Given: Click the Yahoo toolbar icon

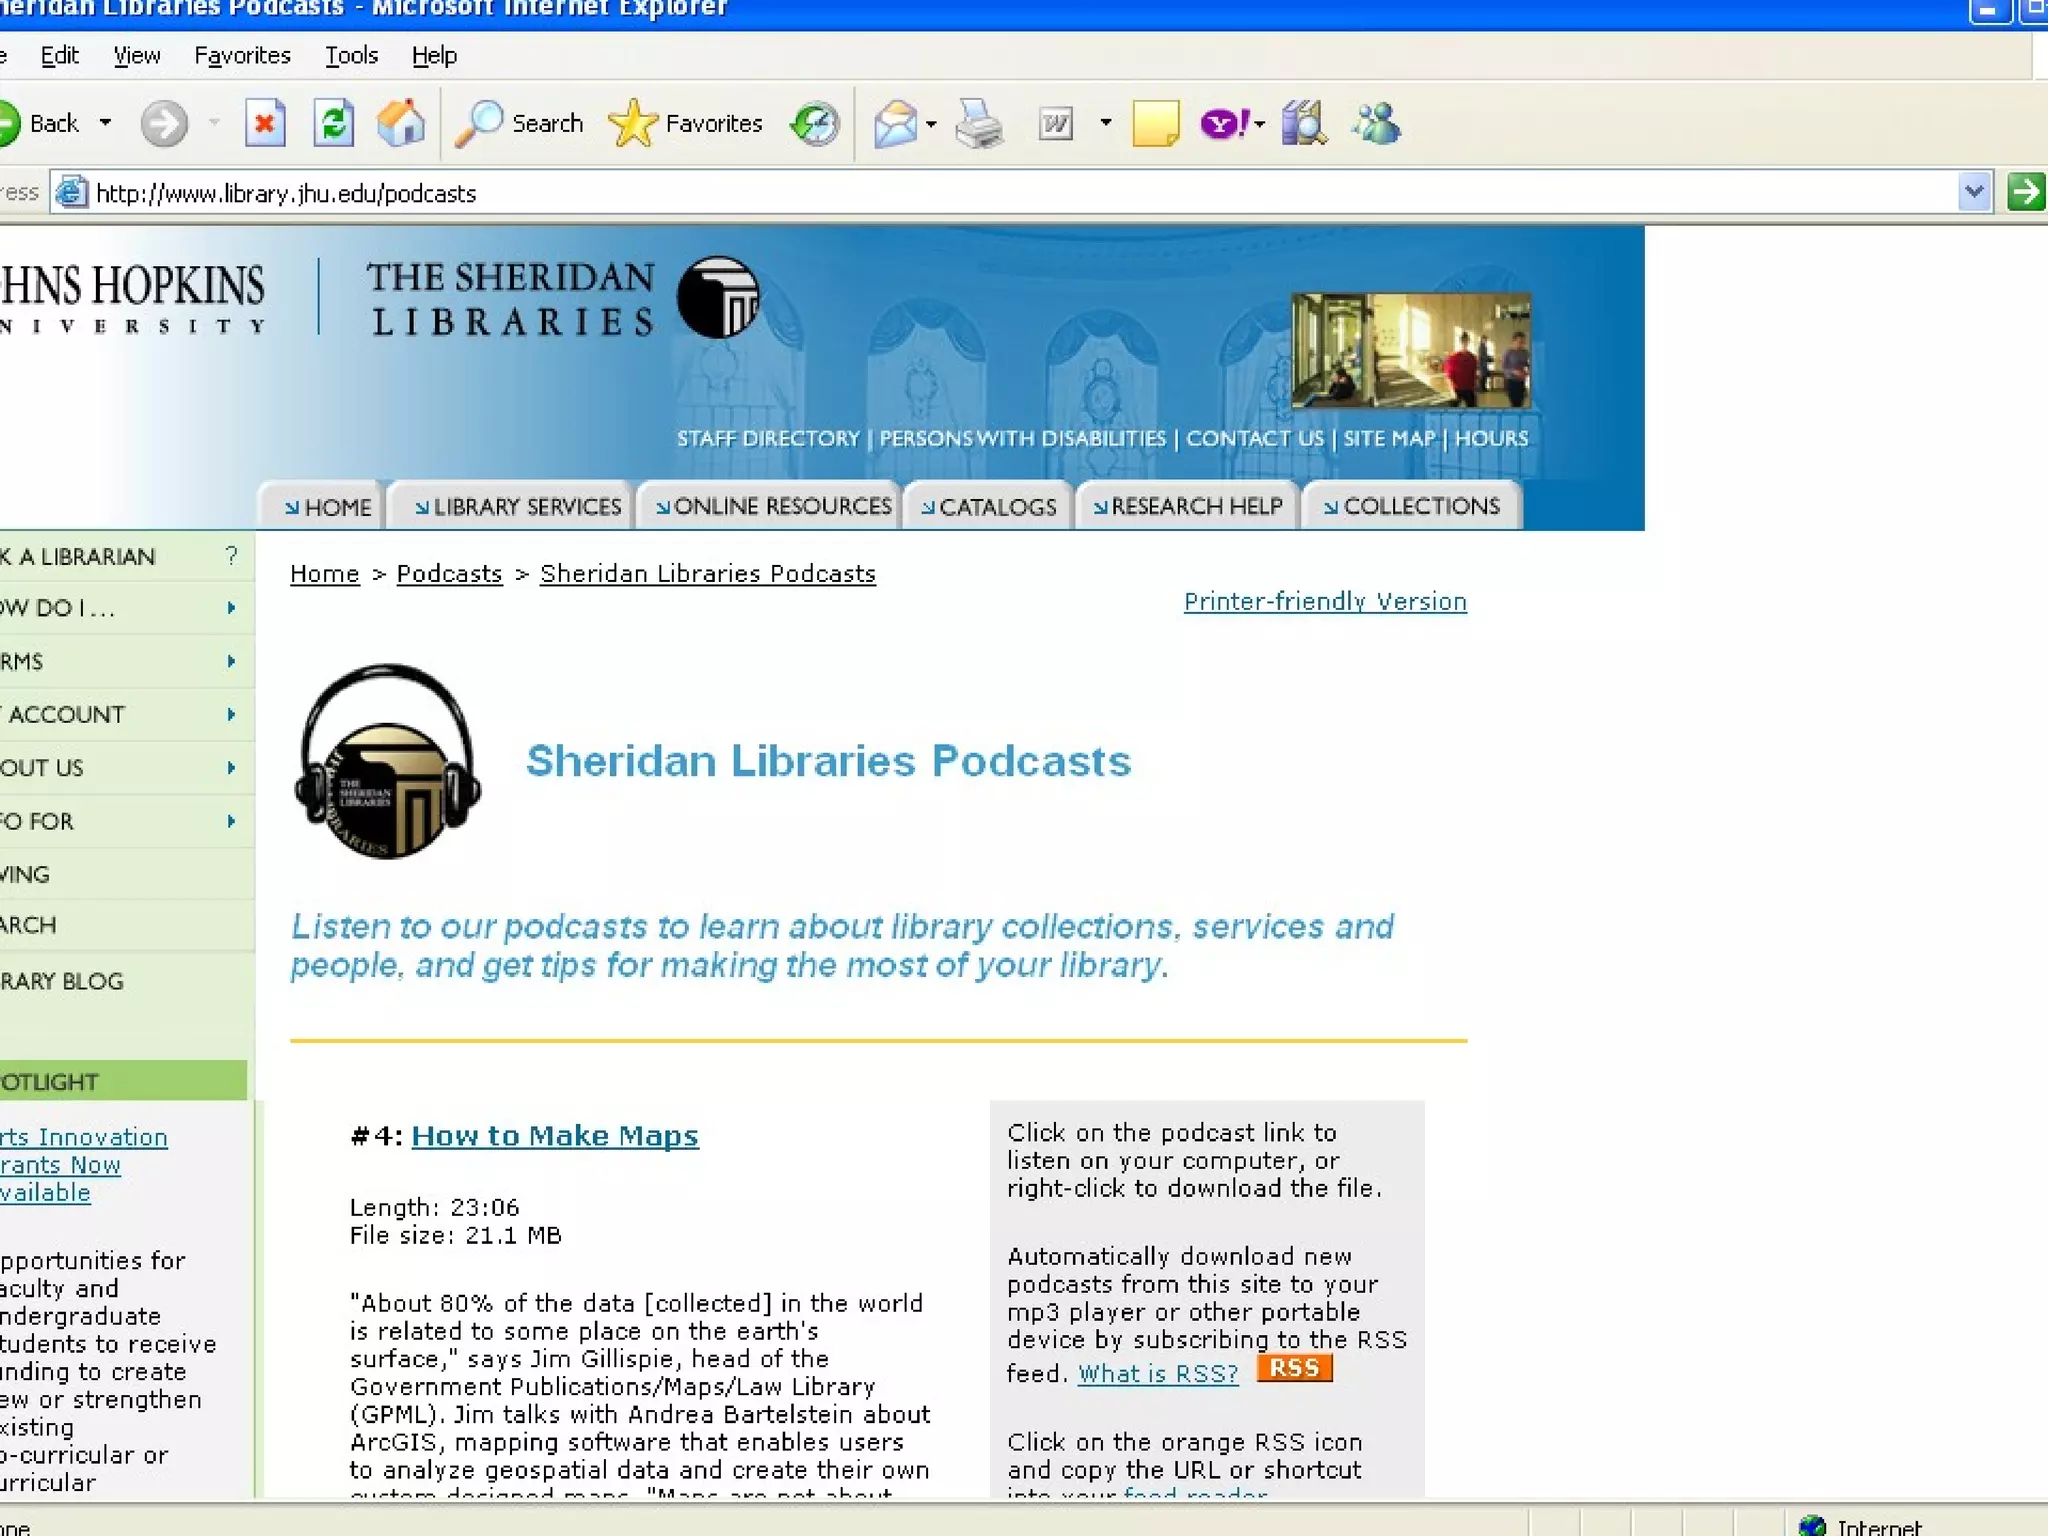Looking at the screenshot, I should pos(1222,124).
